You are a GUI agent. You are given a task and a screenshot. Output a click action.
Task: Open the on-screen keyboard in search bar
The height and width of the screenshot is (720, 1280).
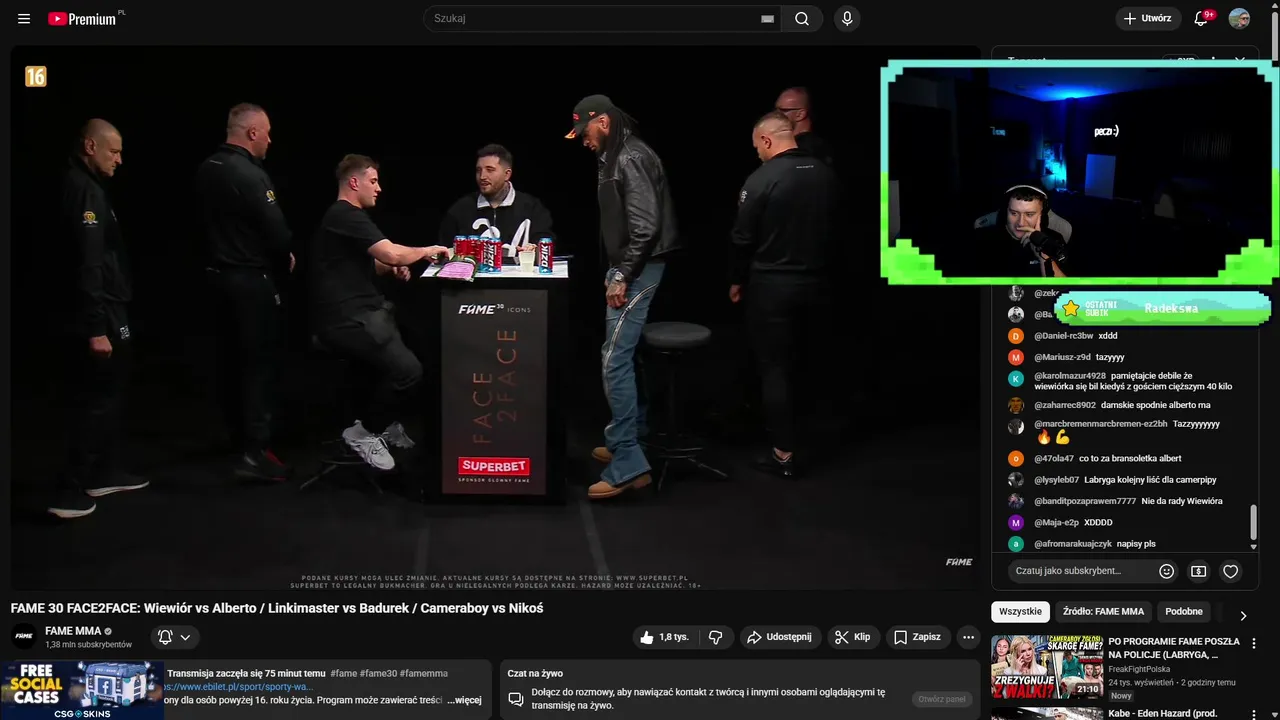coord(768,18)
